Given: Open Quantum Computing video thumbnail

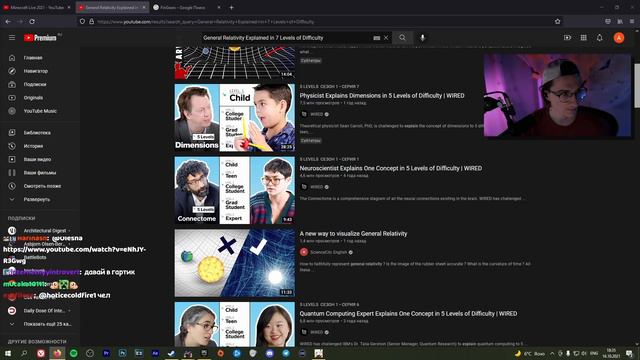Looking at the screenshot, I should [x=235, y=324].
